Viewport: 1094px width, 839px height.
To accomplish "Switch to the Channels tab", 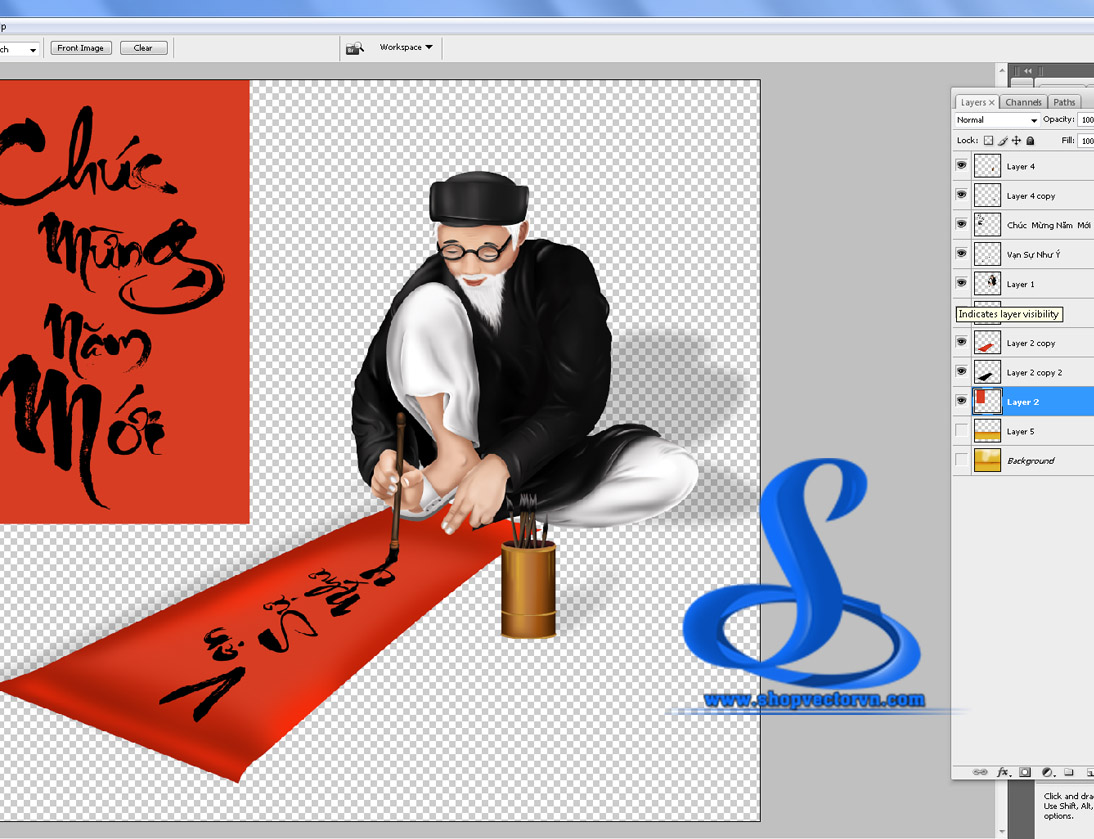I will tap(1023, 101).
